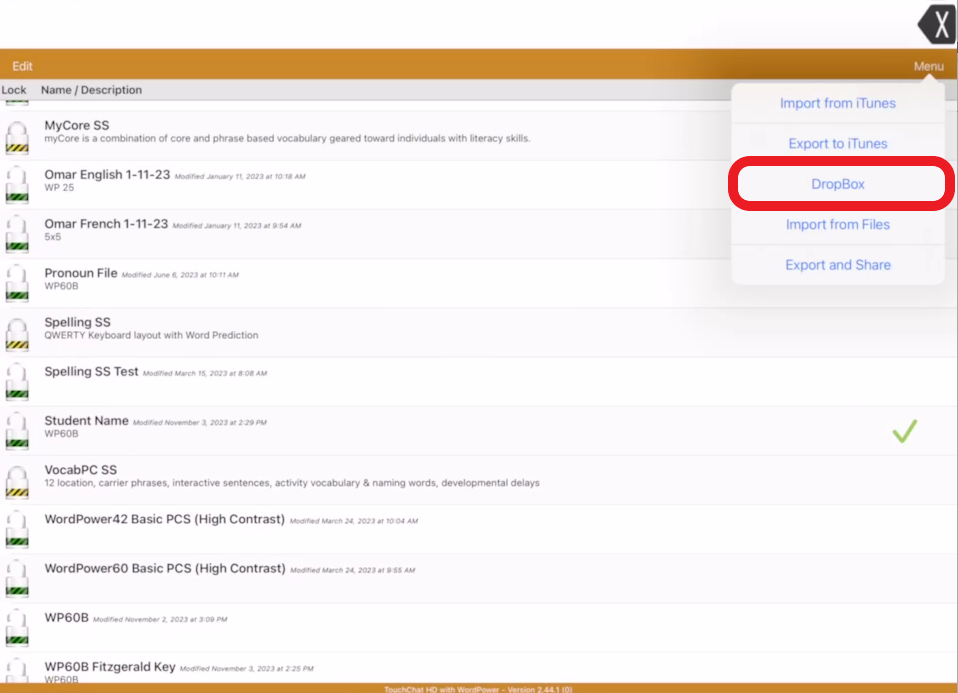Screen dimensions: 958x693
Task: Tap the lock icon beside MyCore SS
Action: point(17,138)
